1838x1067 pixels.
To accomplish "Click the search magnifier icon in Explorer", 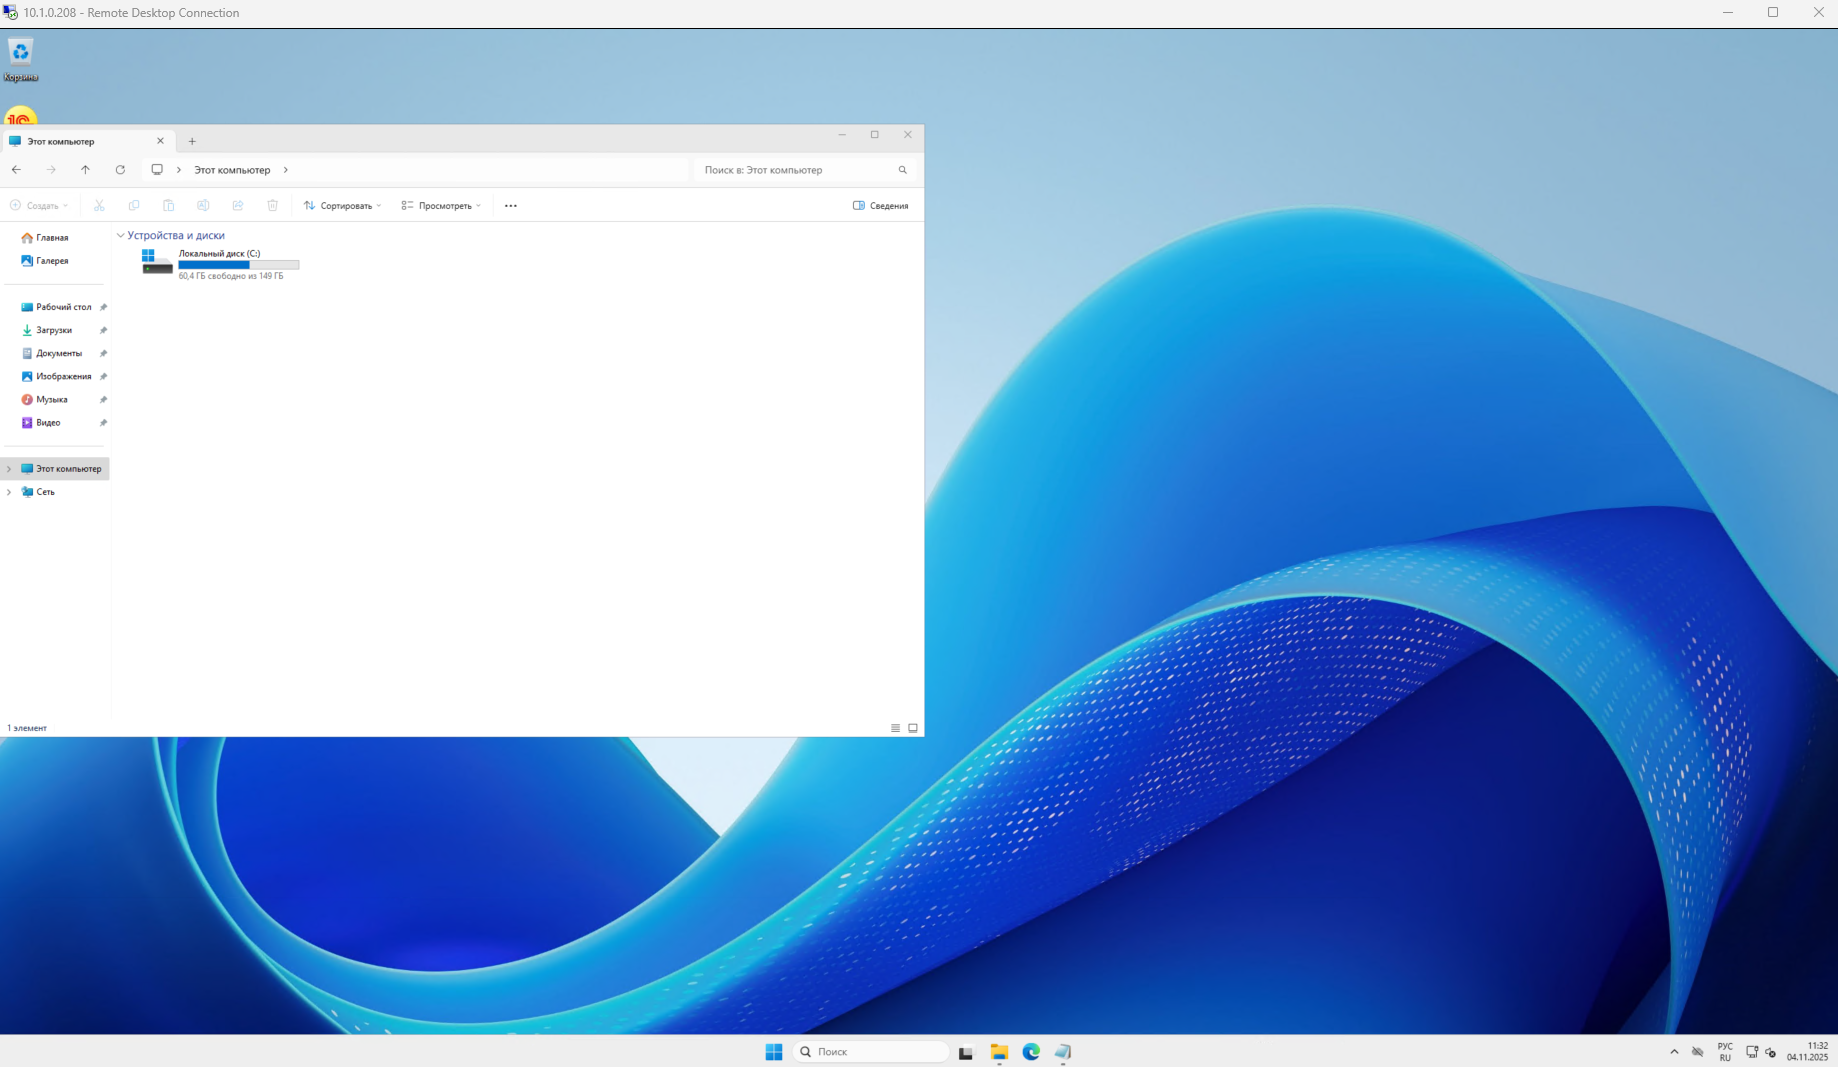I will tap(902, 170).
